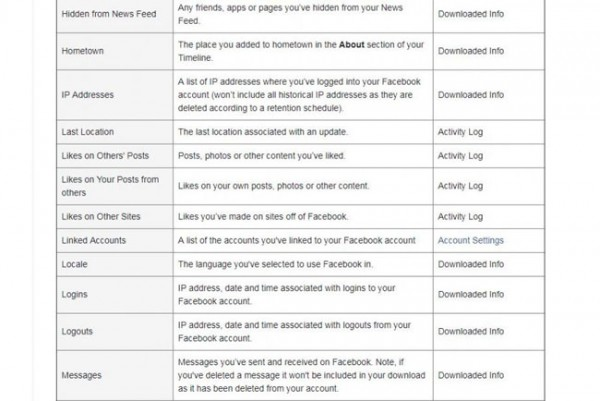Click Activity Log for Likes on Other Sites
This screenshot has height=401, width=600.
(x=460, y=217)
